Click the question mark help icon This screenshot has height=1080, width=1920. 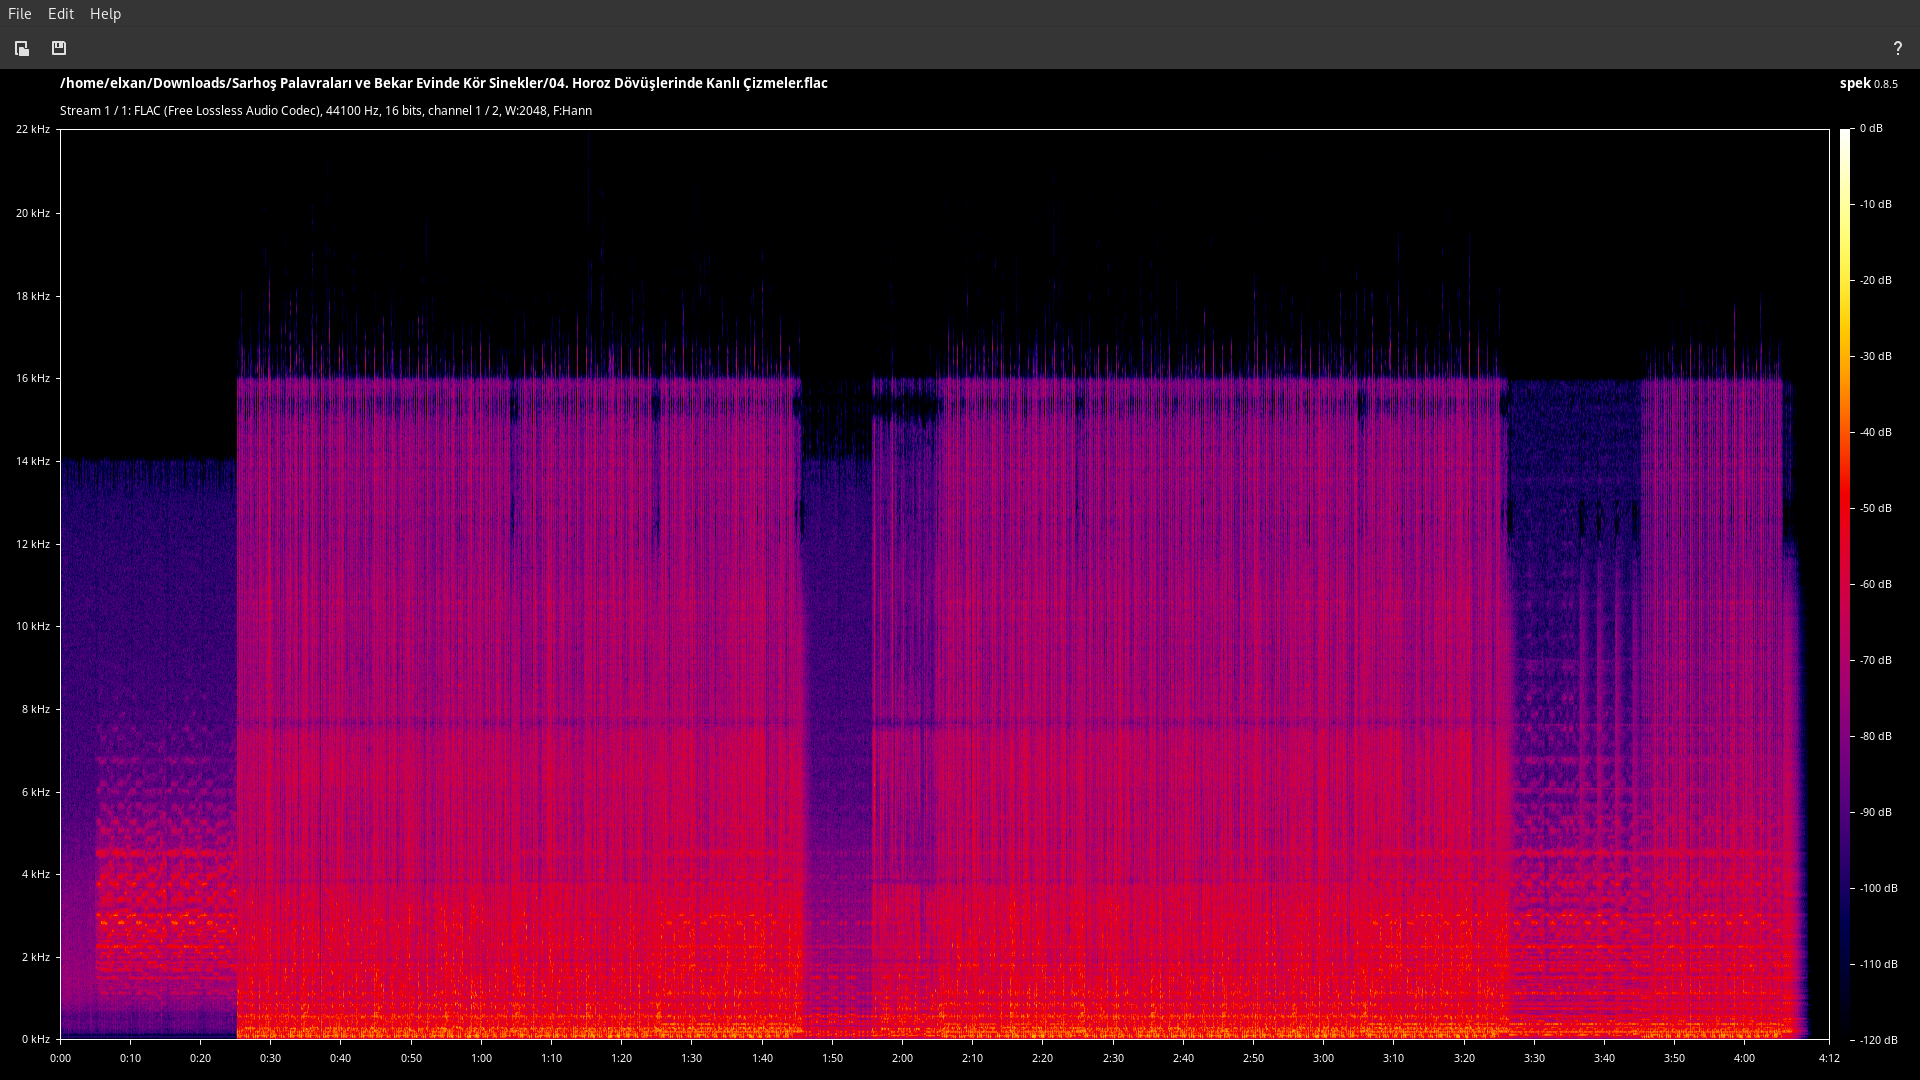pos(1897,48)
